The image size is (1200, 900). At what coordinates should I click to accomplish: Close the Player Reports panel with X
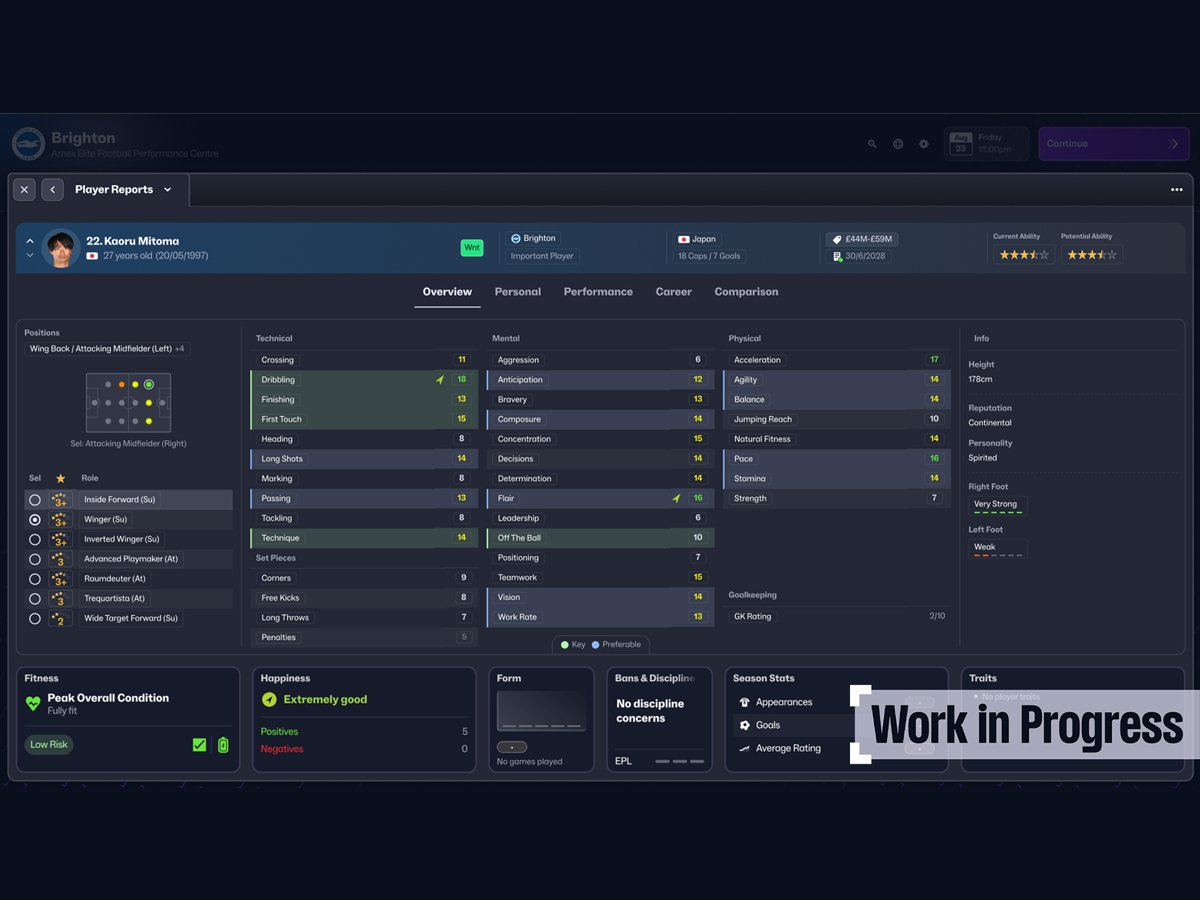tap(25, 189)
